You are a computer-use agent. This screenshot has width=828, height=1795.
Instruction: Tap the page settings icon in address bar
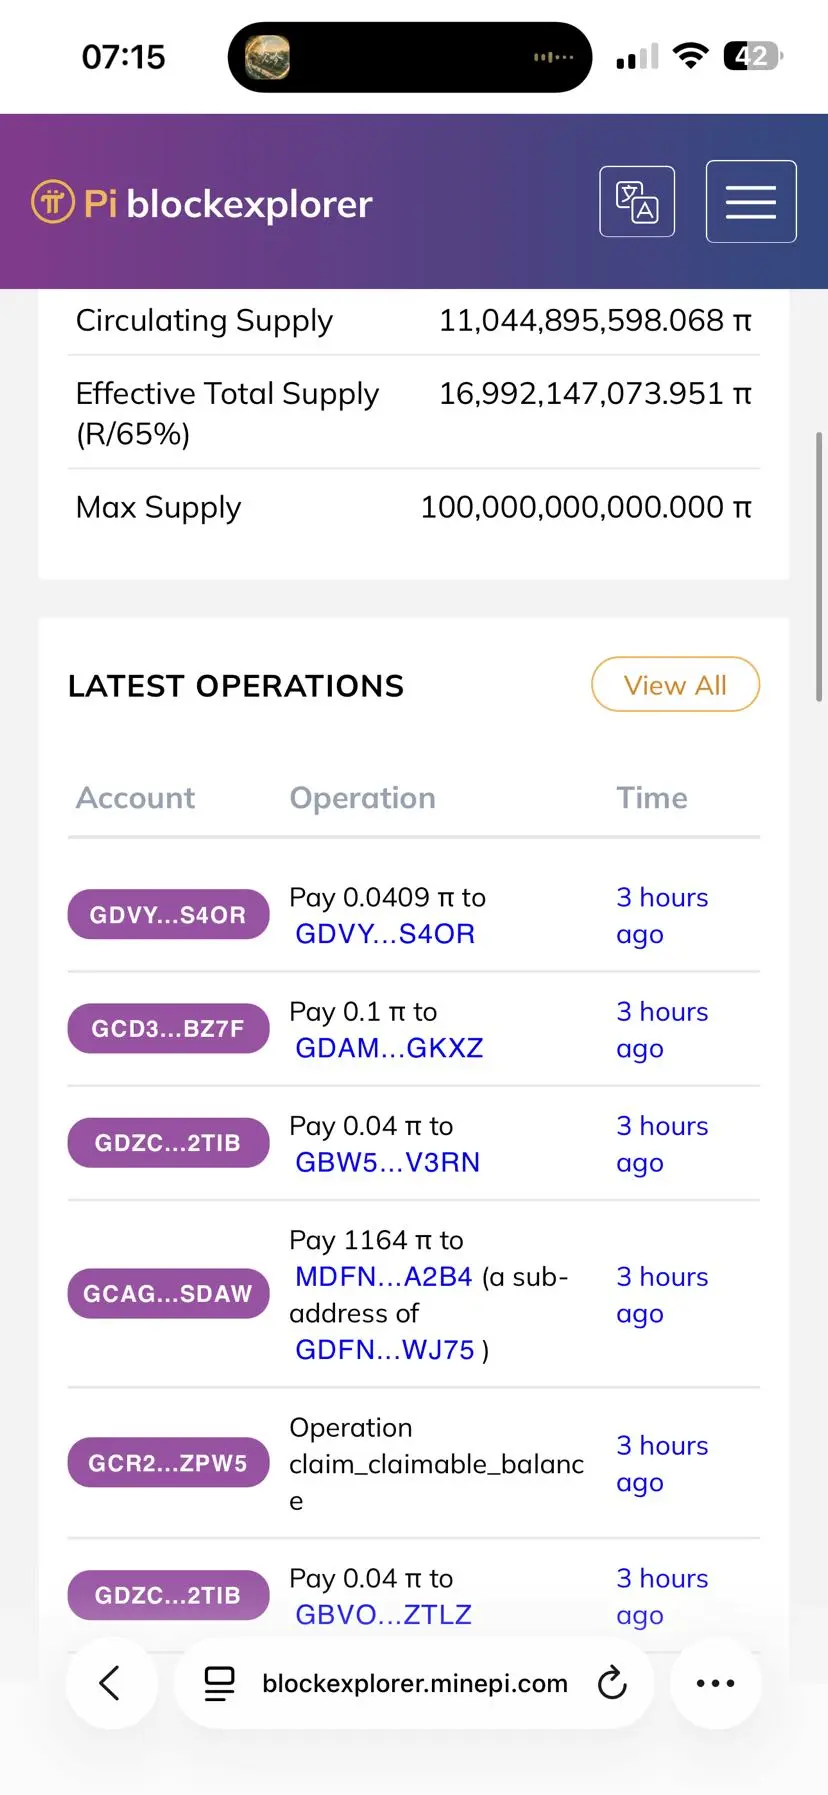[220, 1683]
